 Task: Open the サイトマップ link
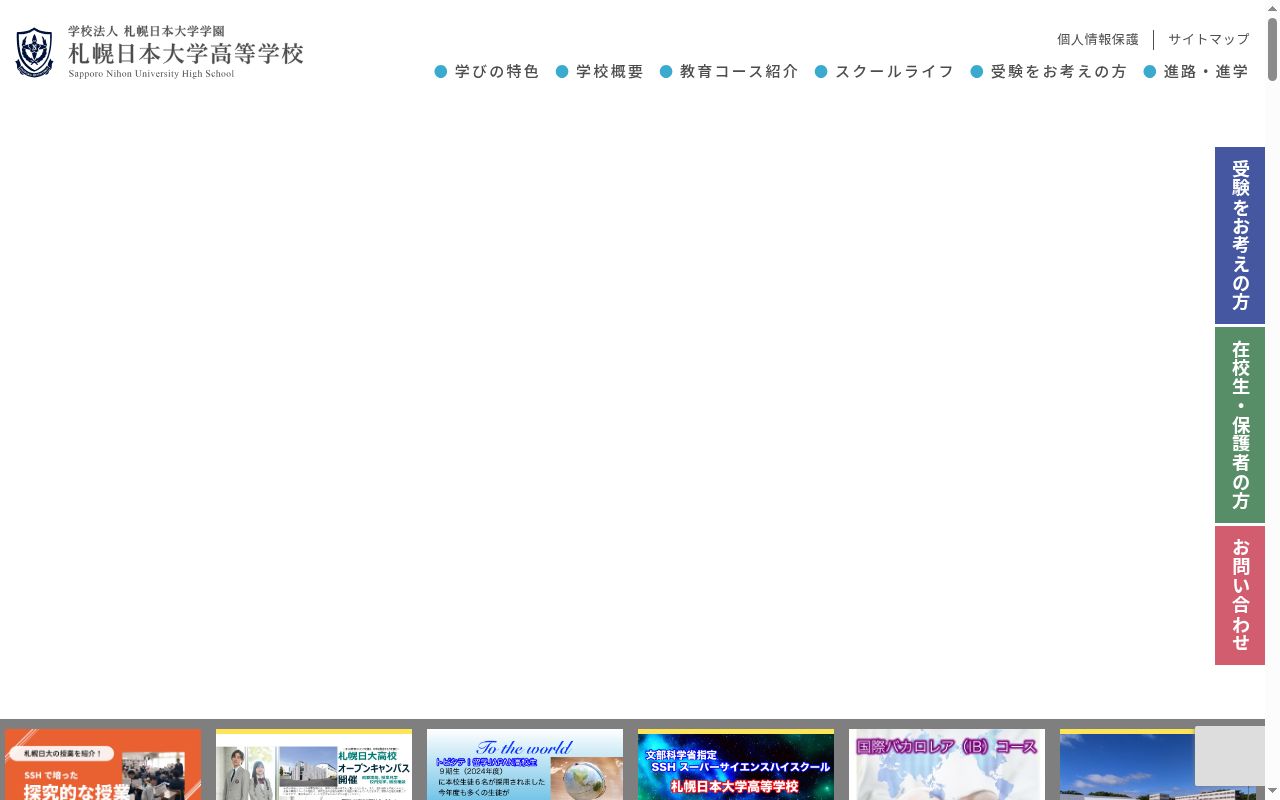point(1209,40)
